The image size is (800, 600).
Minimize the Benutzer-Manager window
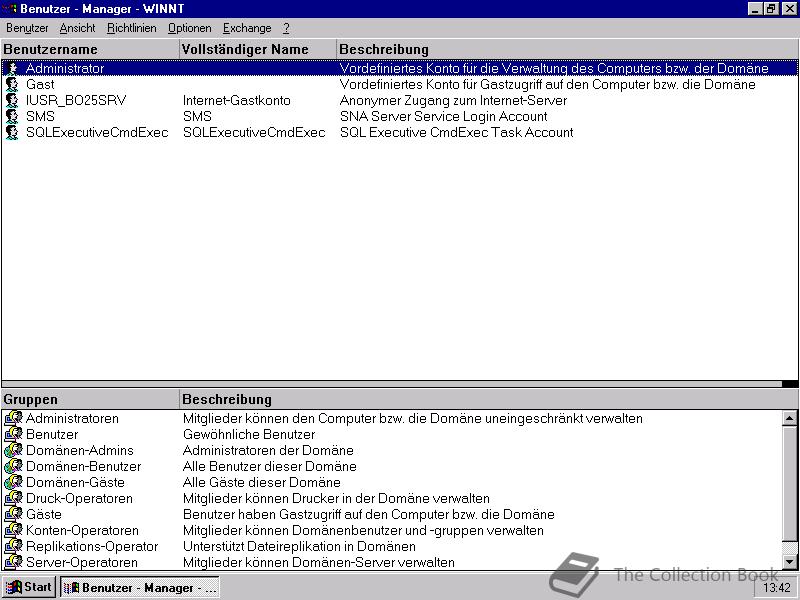click(x=756, y=9)
